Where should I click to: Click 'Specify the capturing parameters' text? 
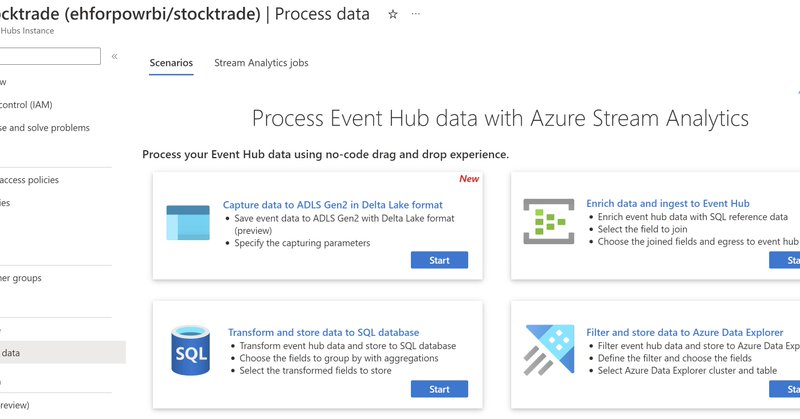click(x=302, y=243)
